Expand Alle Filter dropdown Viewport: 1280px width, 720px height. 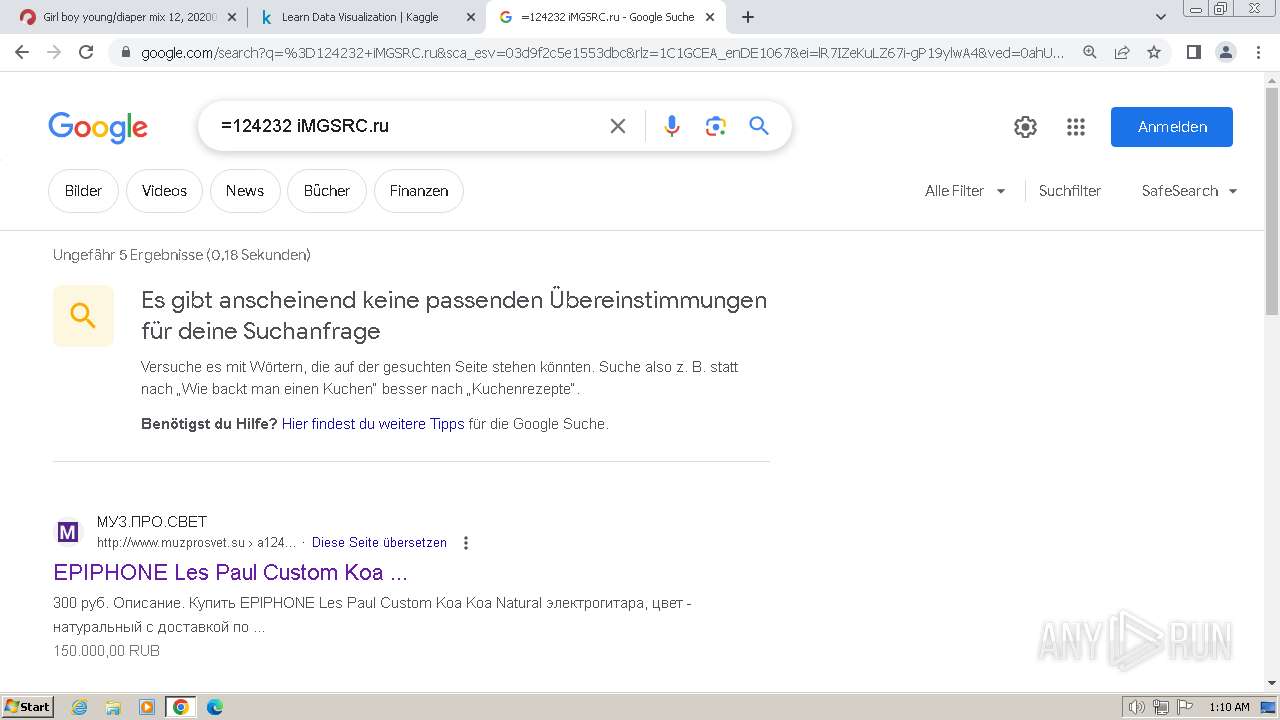(965, 191)
